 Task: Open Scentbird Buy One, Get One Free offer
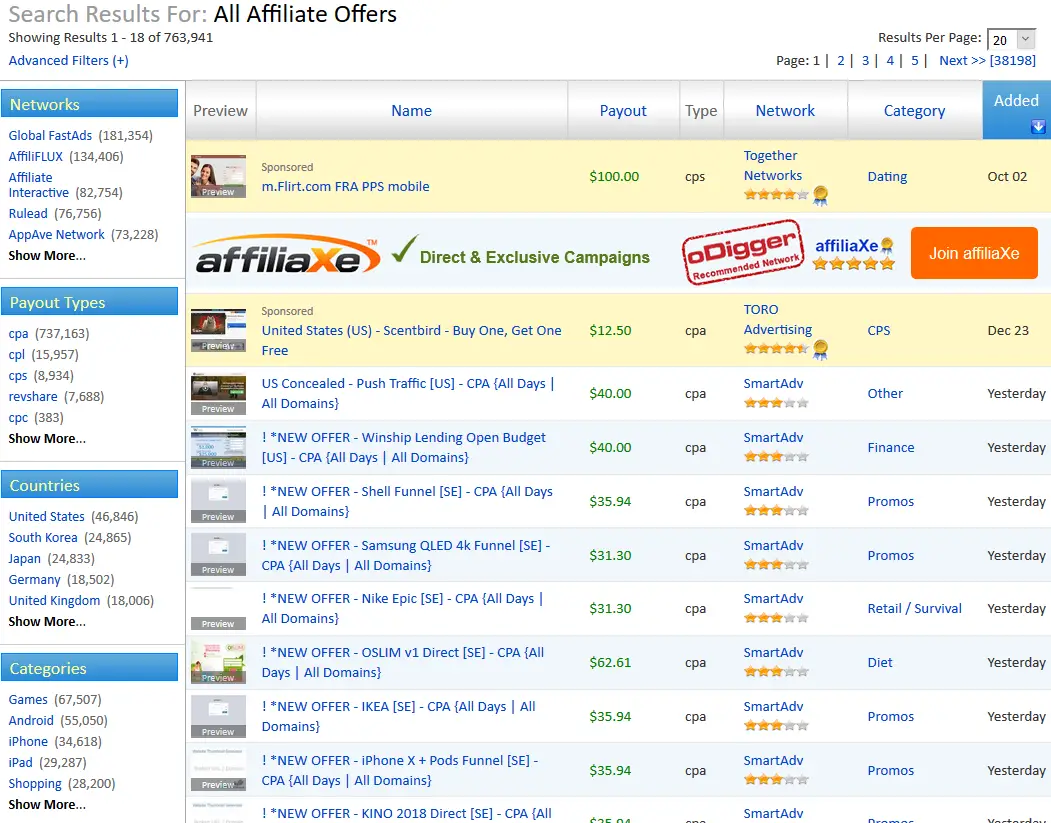click(x=412, y=340)
